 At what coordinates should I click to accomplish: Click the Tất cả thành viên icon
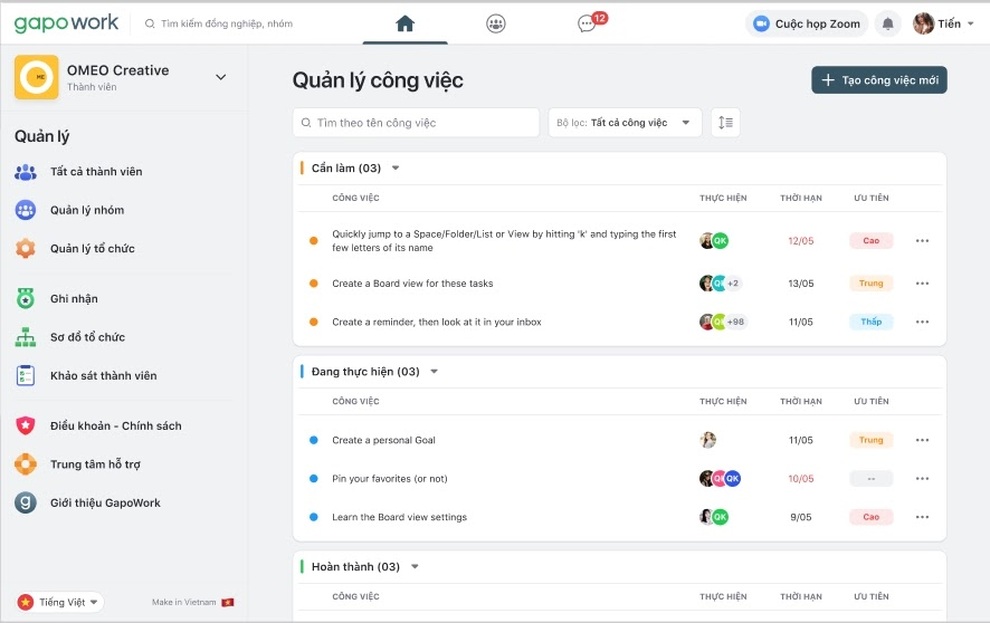point(25,172)
